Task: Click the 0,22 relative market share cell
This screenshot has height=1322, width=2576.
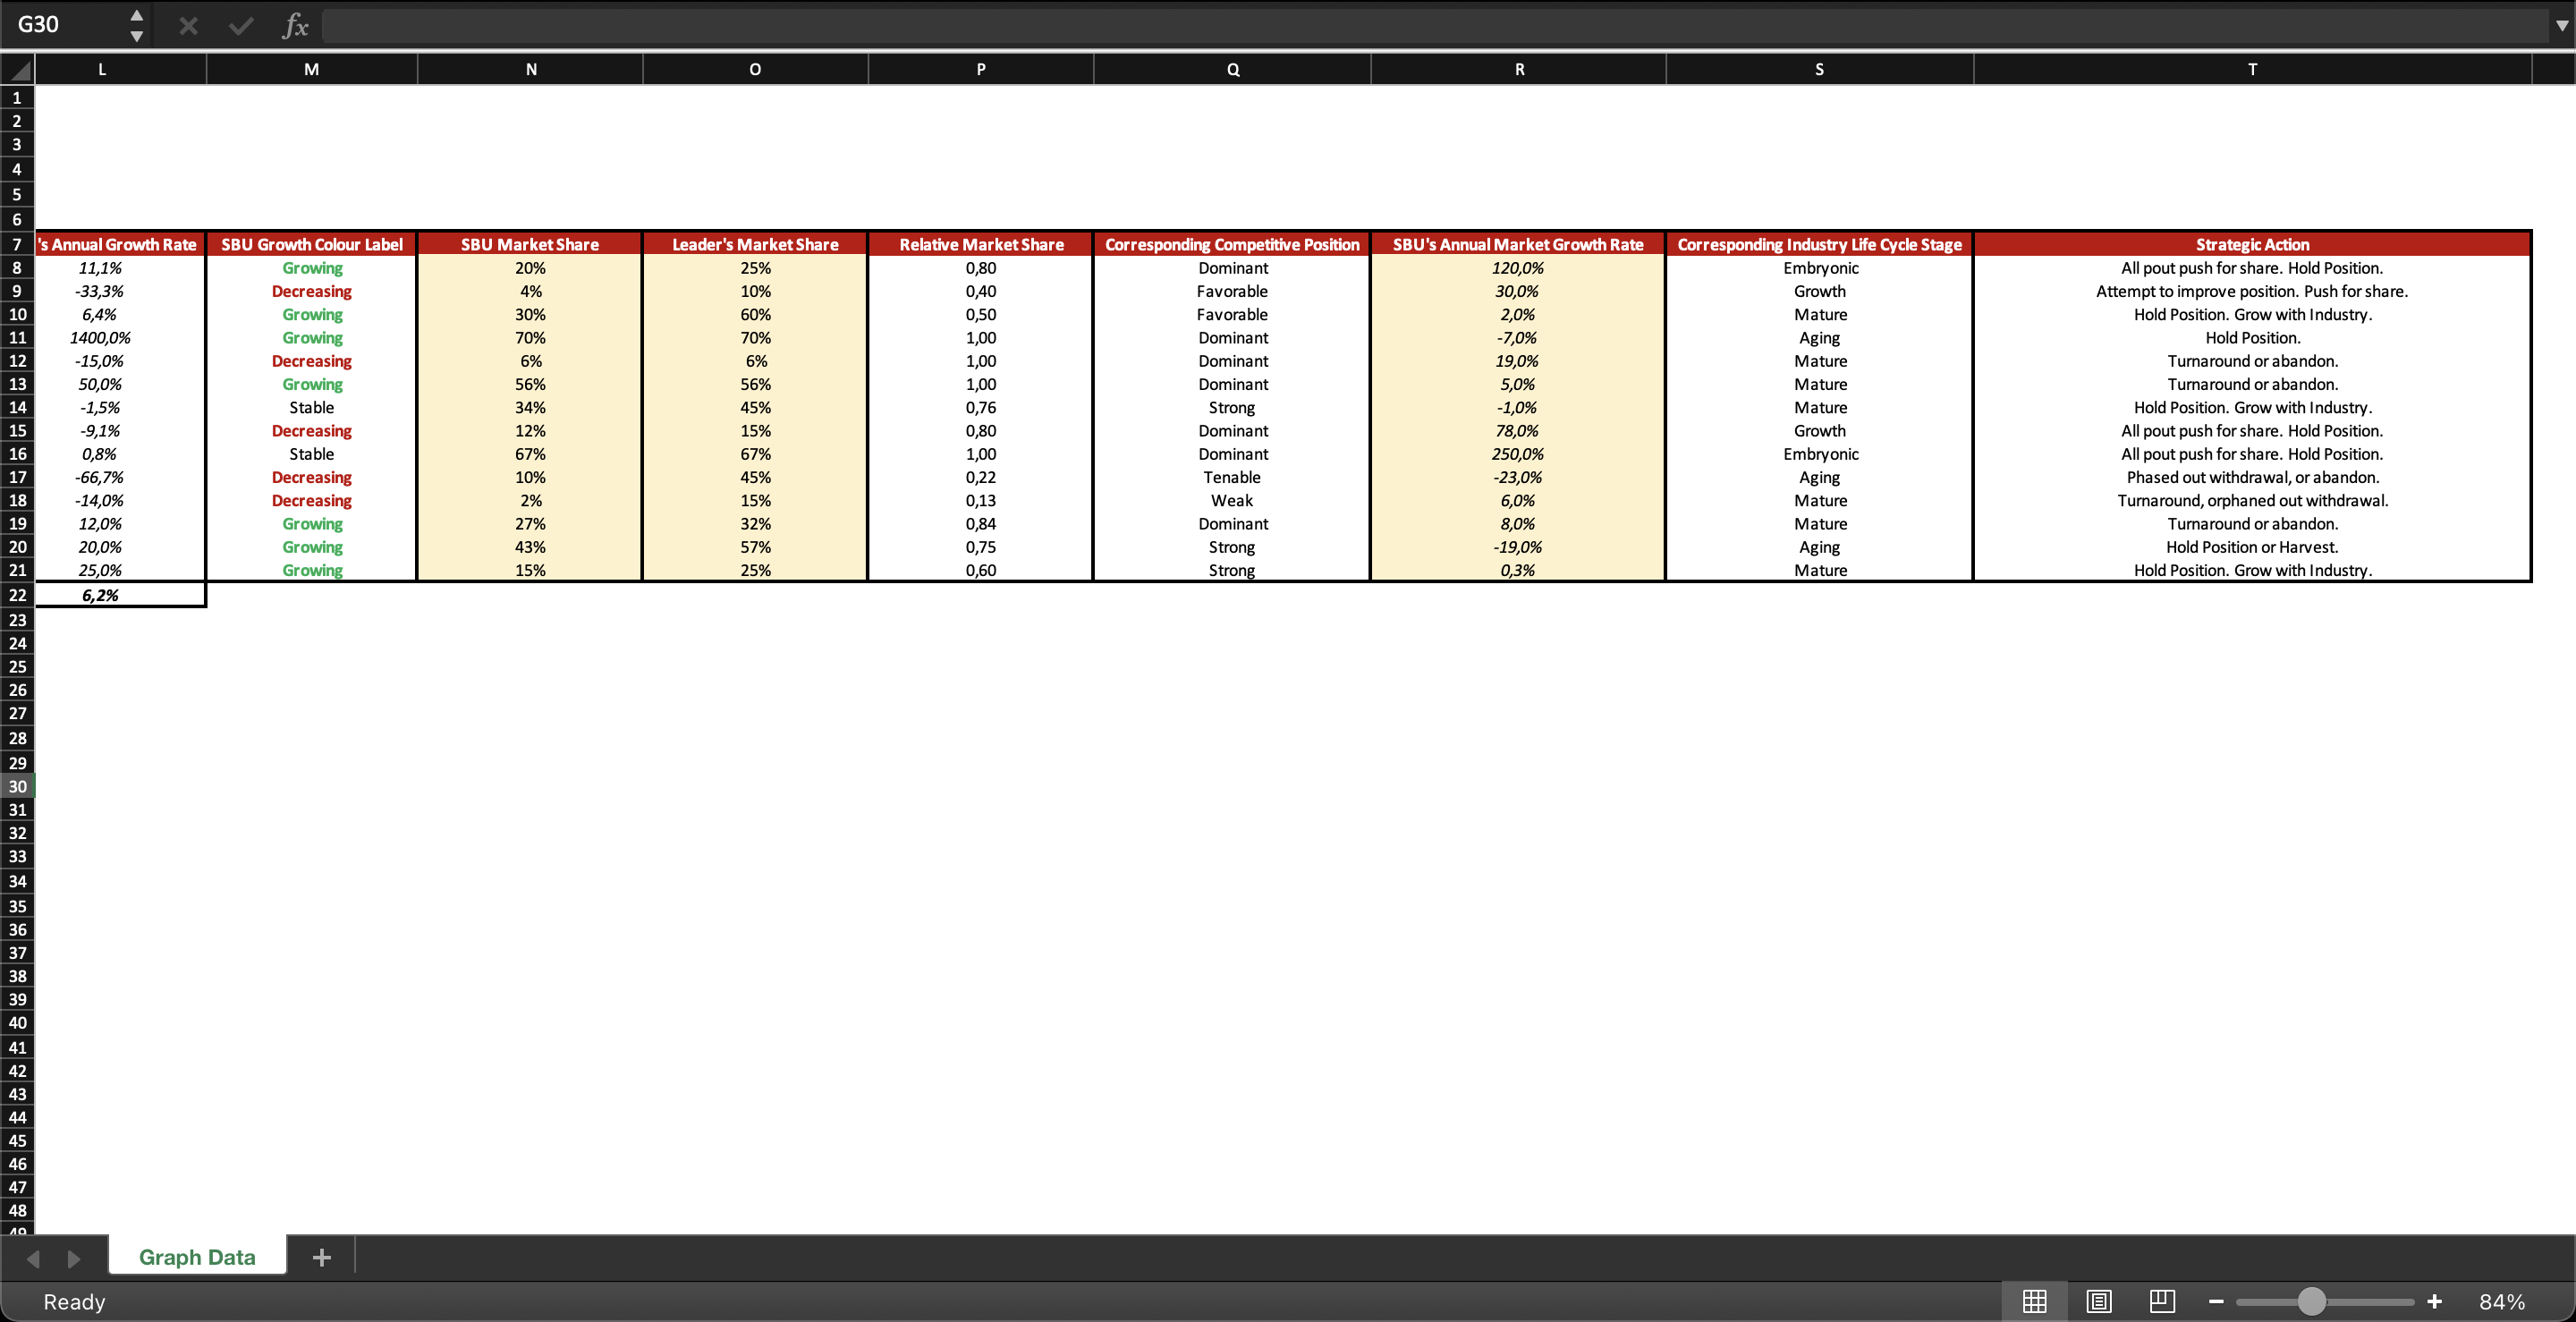Action: [980, 477]
